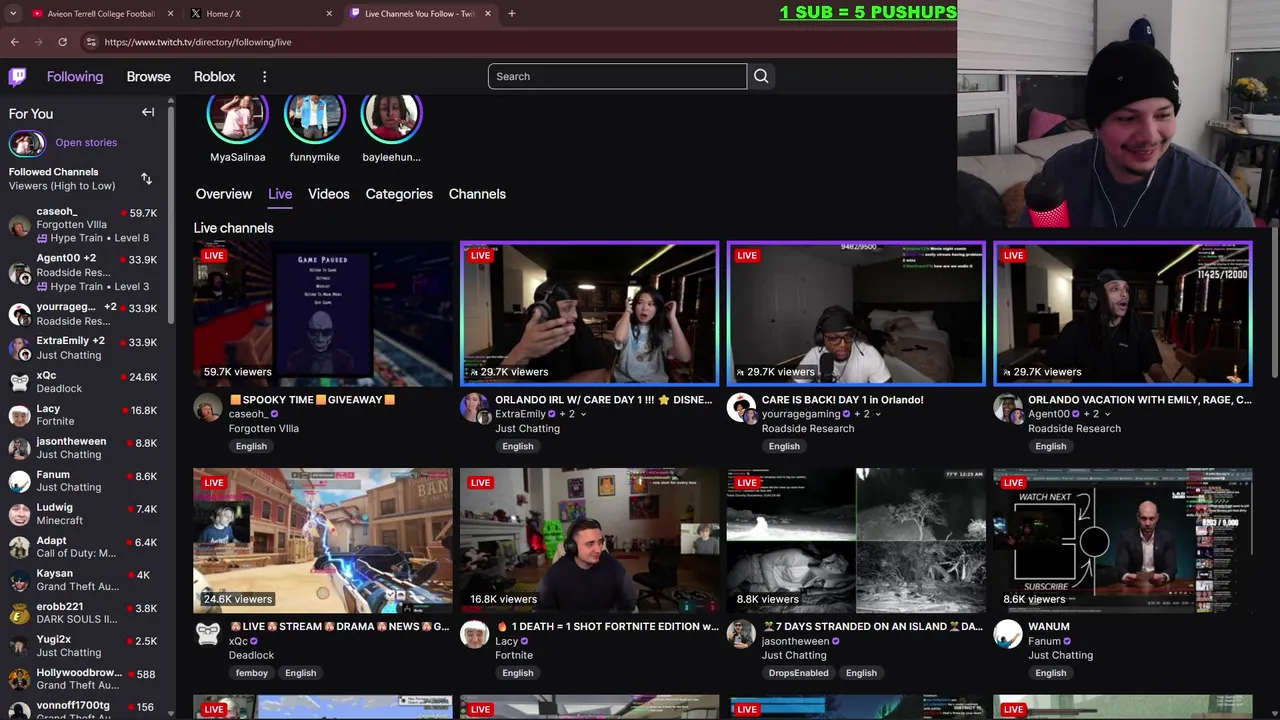Open a new browser tab
The height and width of the screenshot is (720, 1280).
click(x=511, y=14)
